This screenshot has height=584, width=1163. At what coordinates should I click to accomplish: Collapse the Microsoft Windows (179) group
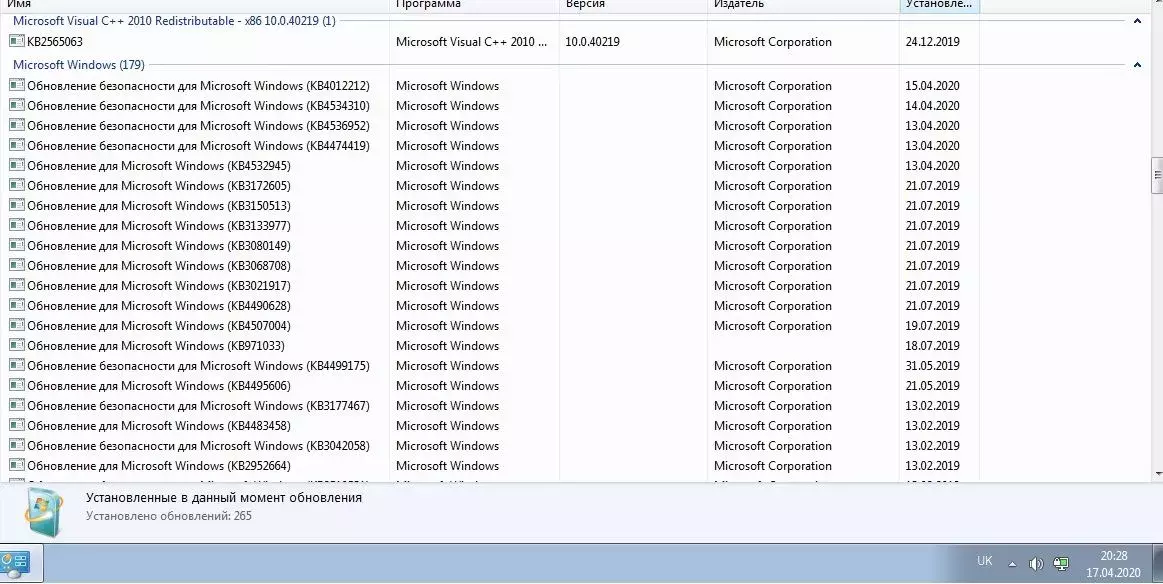coord(1137,65)
